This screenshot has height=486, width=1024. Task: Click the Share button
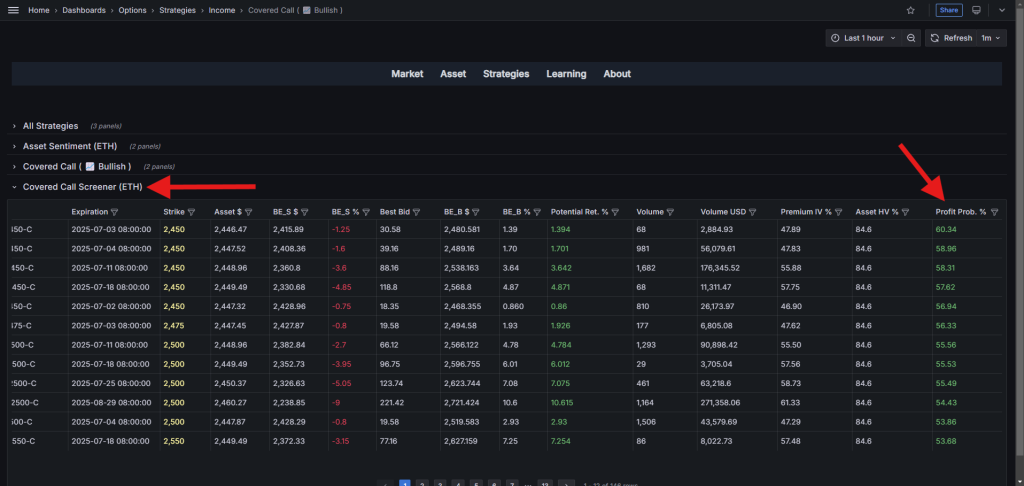[948, 10]
